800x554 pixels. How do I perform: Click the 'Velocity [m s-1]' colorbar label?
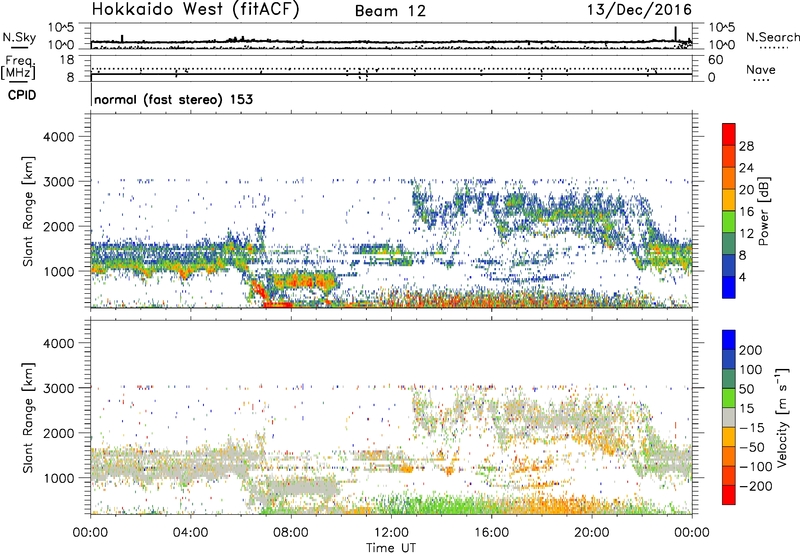tap(782, 417)
